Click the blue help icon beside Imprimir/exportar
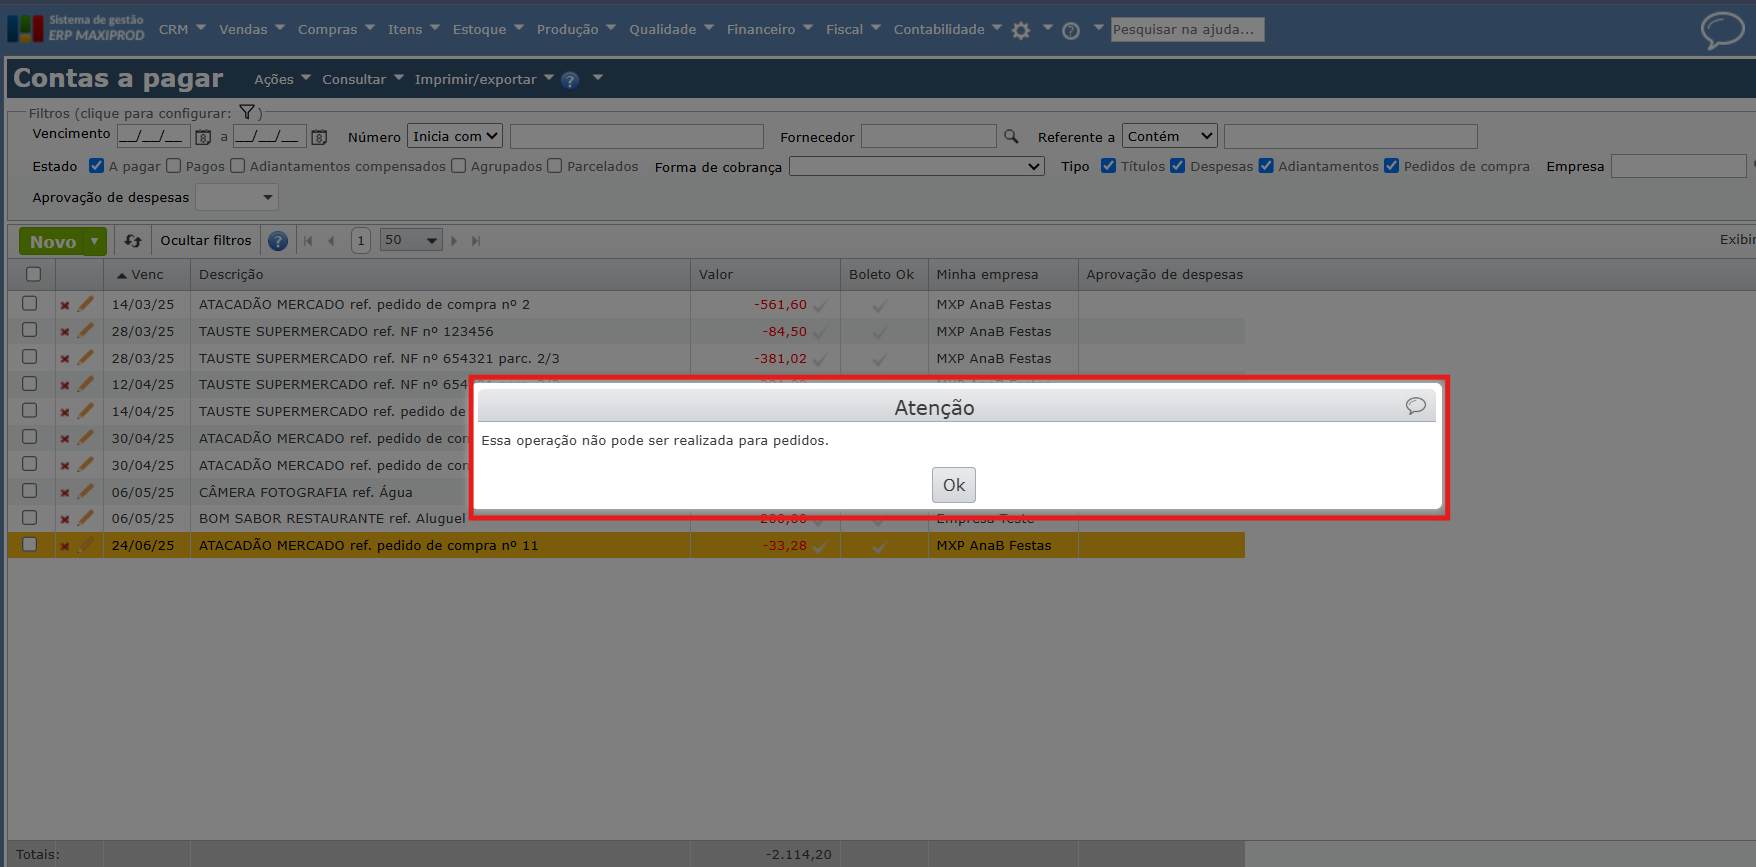This screenshot has width=1756, height=867. 570,80
